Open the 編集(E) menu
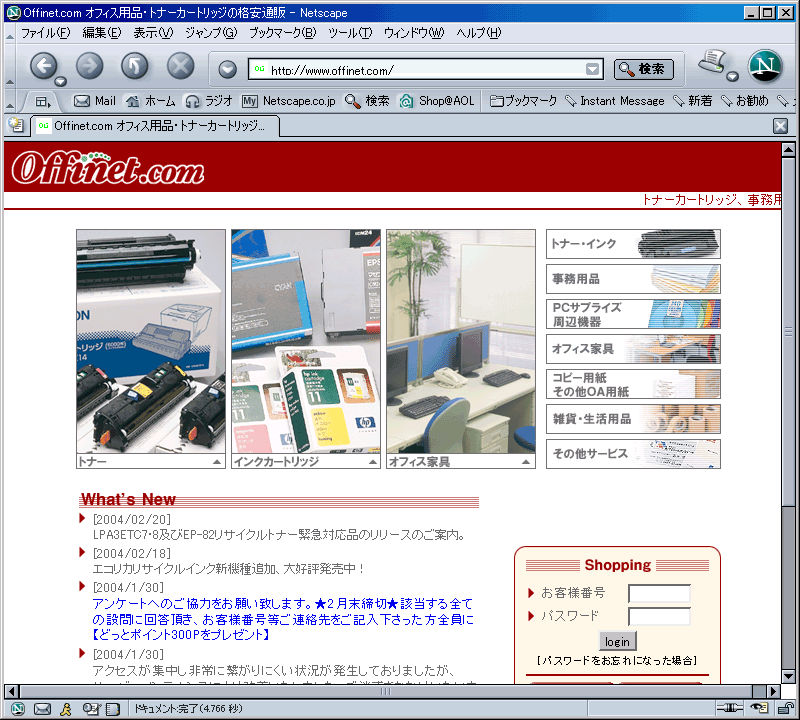Viewport: 800px width, 720px height. (102, 33)
